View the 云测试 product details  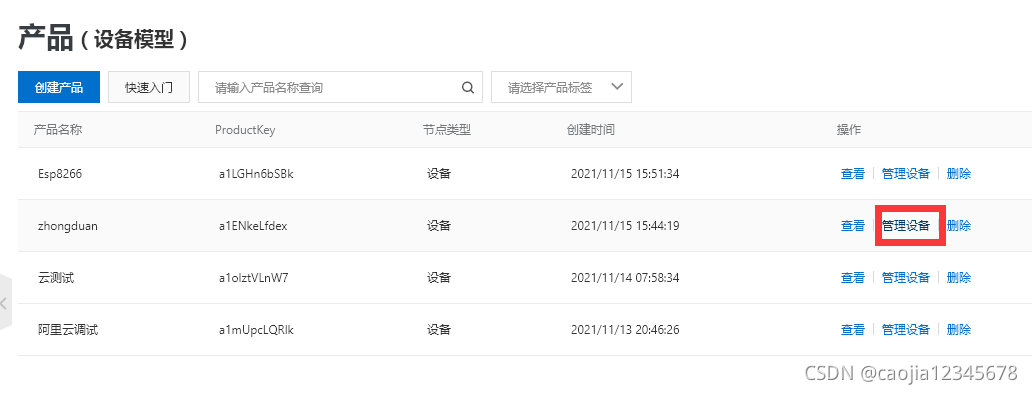(x=852, y=278)
